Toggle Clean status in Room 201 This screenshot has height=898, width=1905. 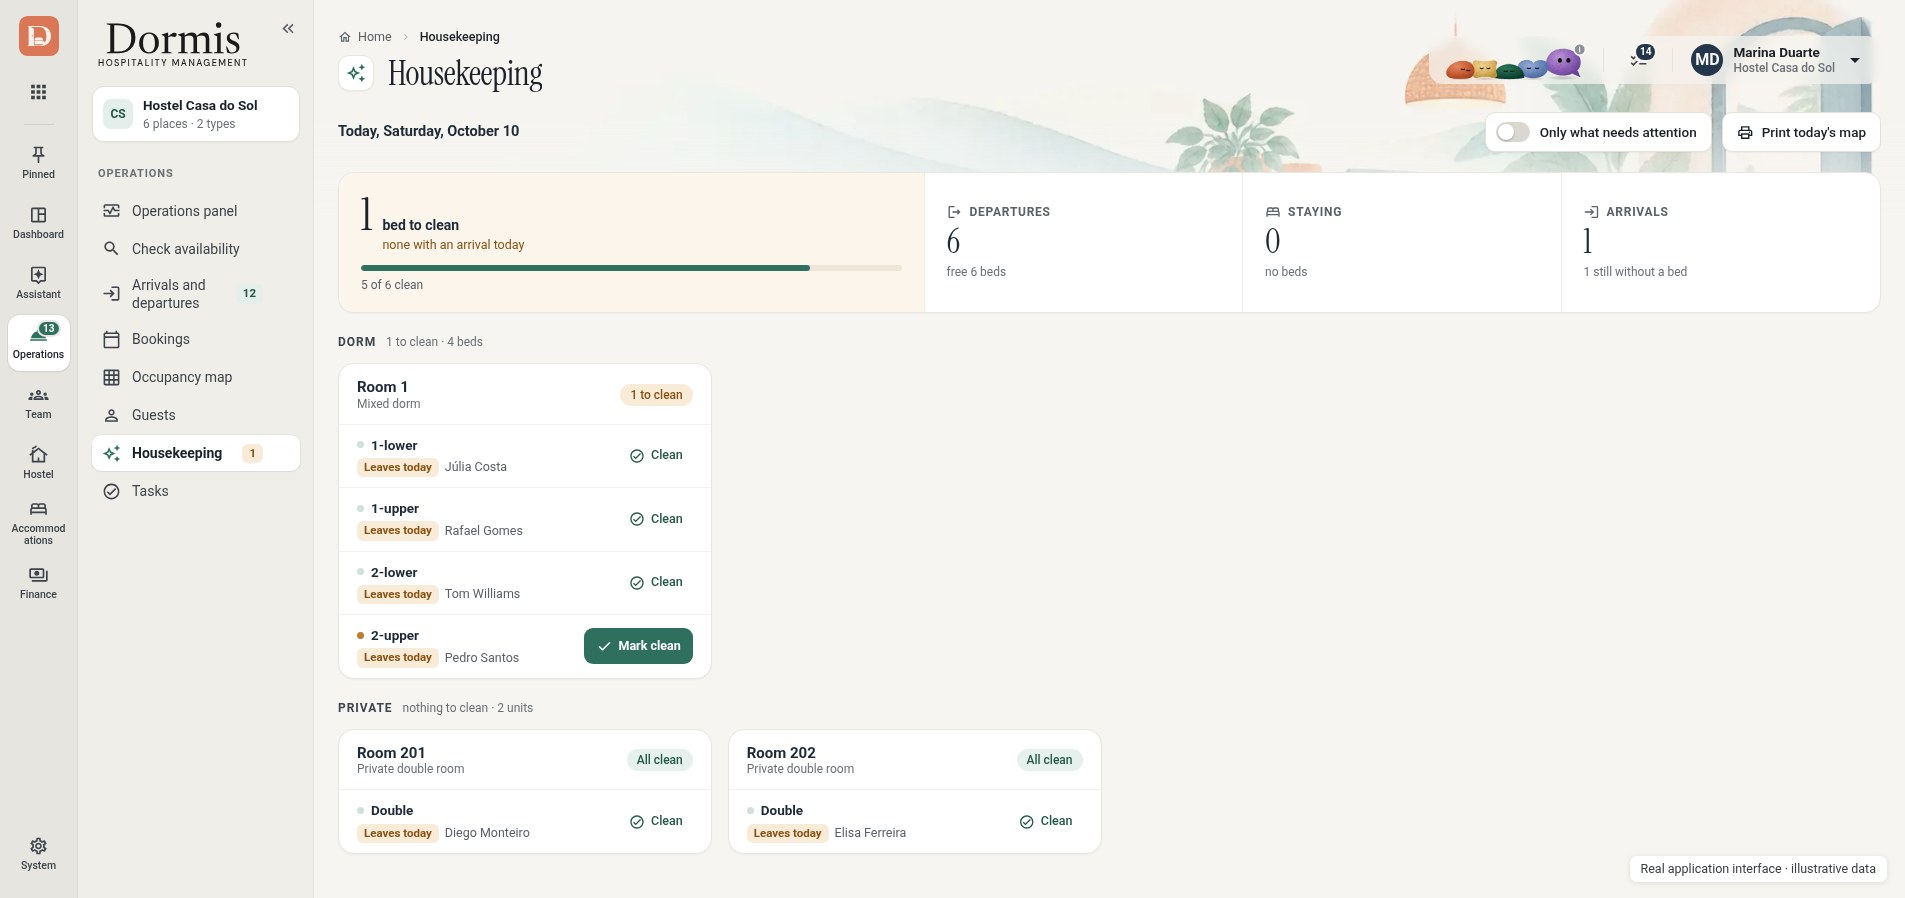656,821
